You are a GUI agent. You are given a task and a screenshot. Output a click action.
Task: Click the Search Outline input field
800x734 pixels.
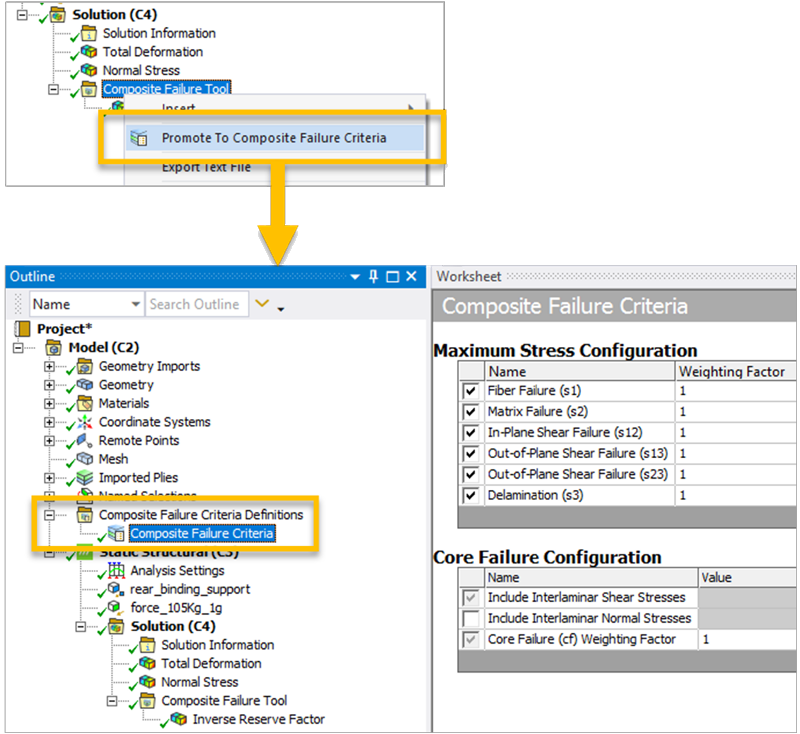tap(195, 305)
